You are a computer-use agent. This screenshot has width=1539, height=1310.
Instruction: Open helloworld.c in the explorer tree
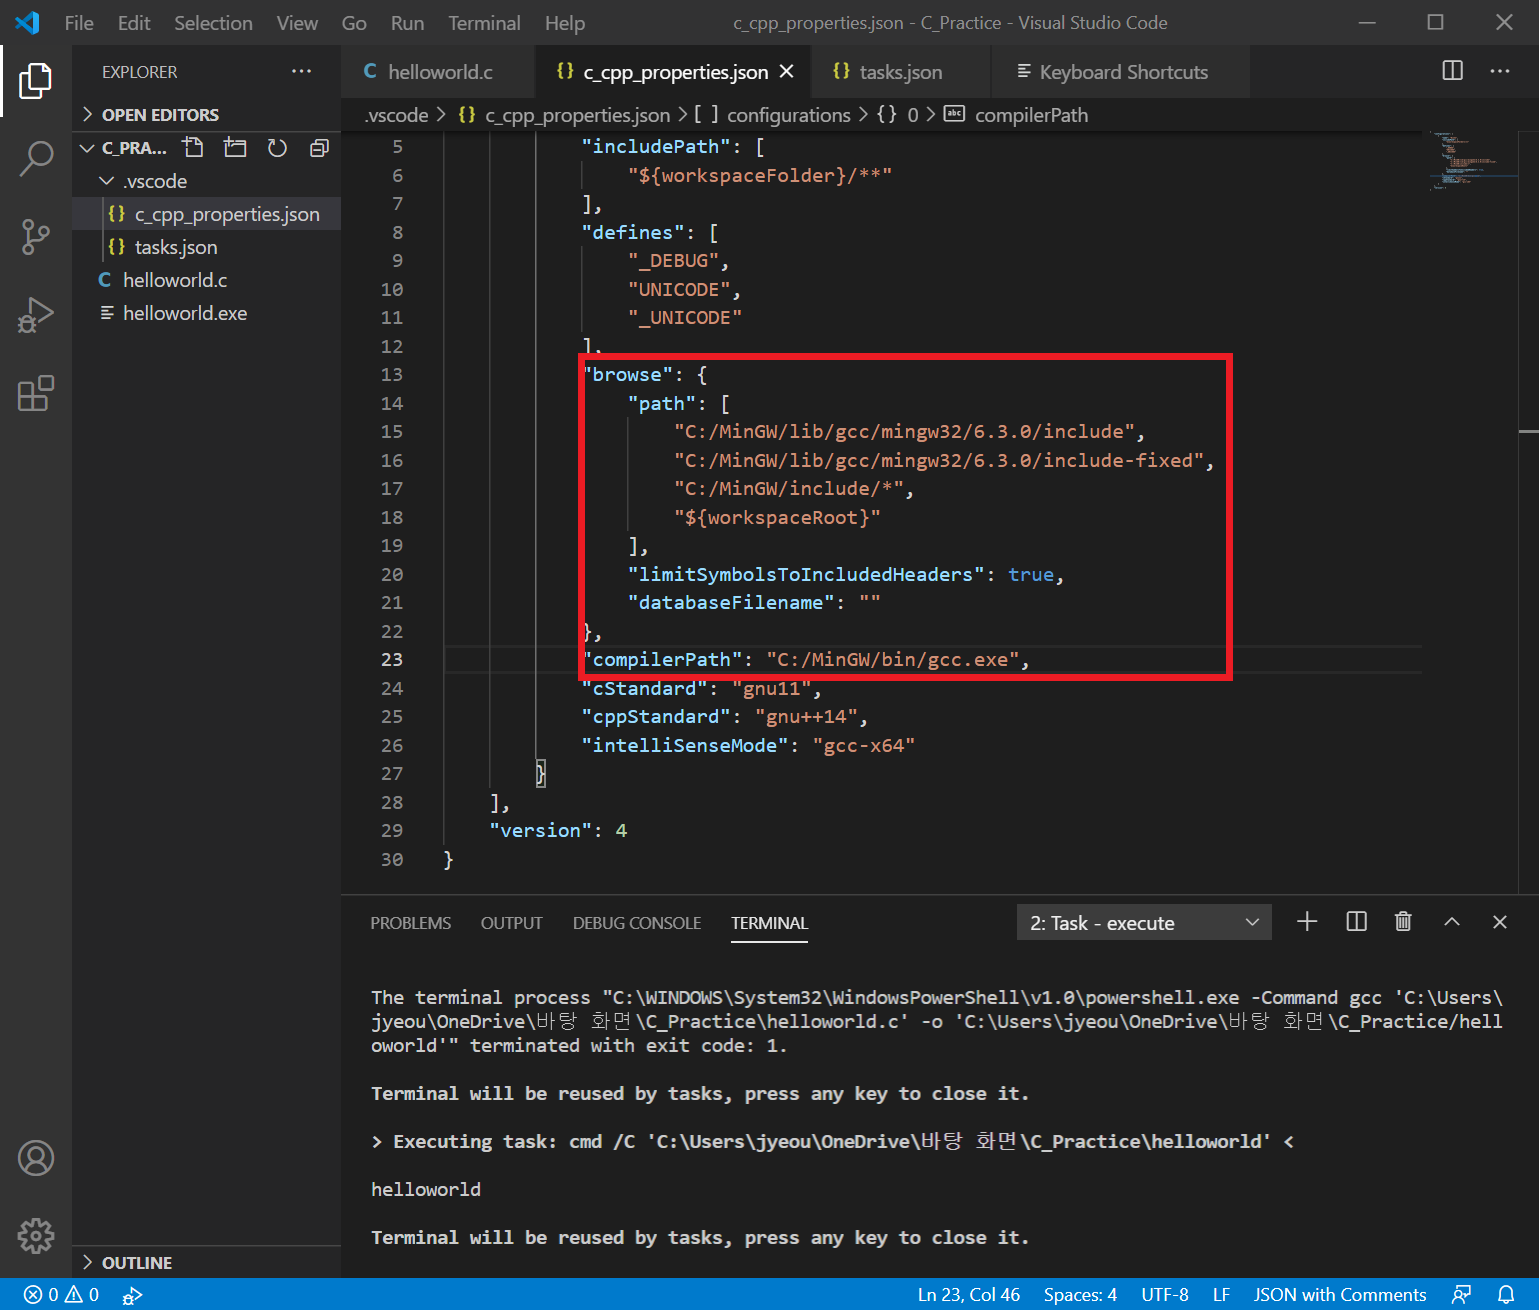[x=206, y=280]
